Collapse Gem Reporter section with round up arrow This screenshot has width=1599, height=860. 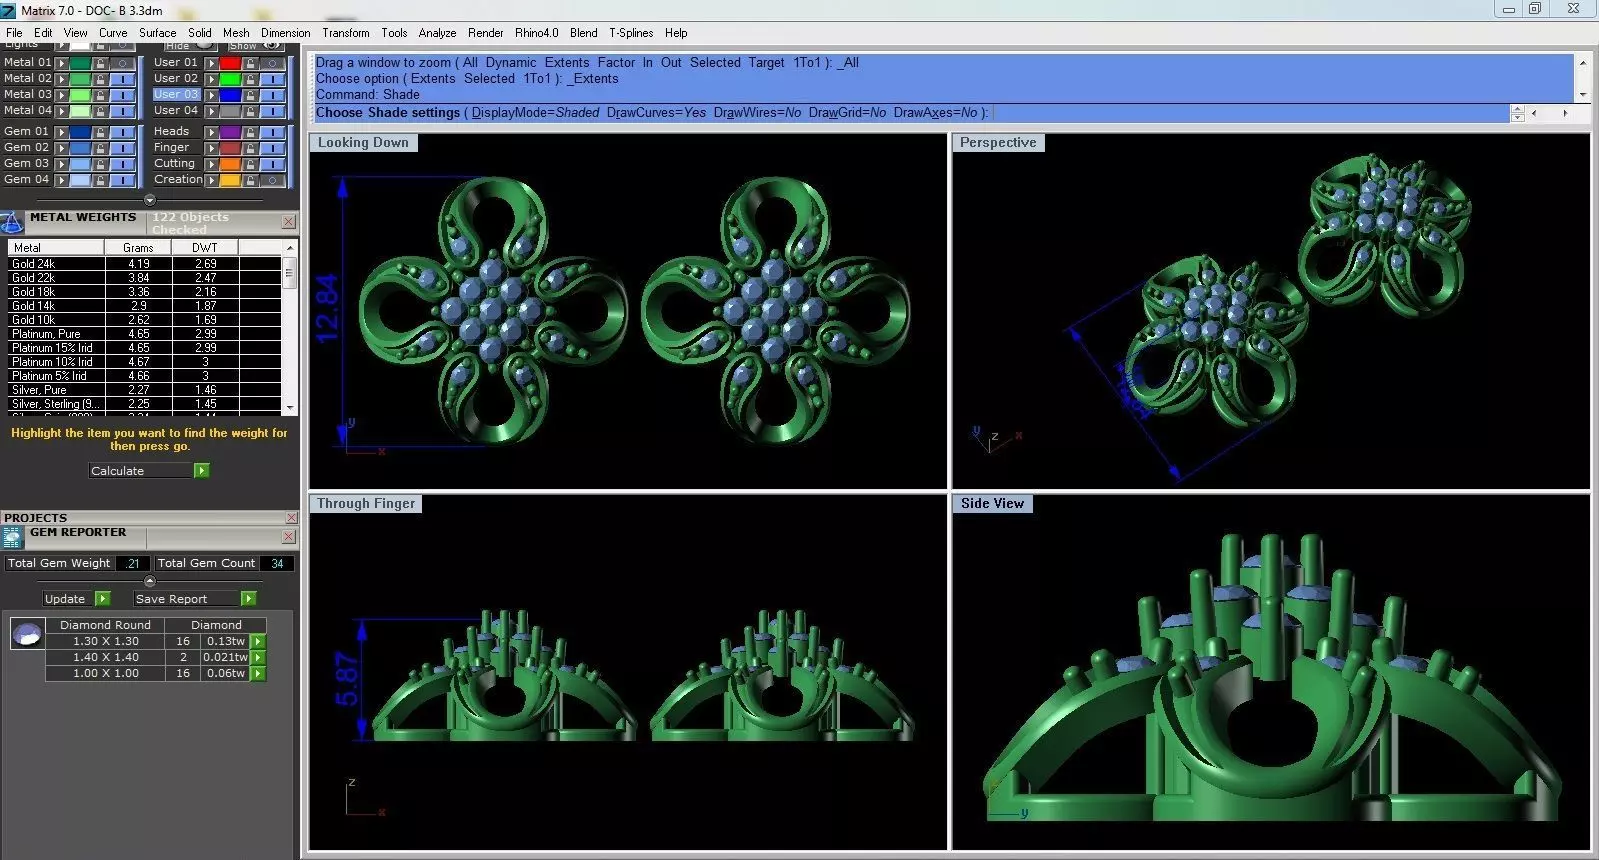pyautogui.click(x=150, y=581)
